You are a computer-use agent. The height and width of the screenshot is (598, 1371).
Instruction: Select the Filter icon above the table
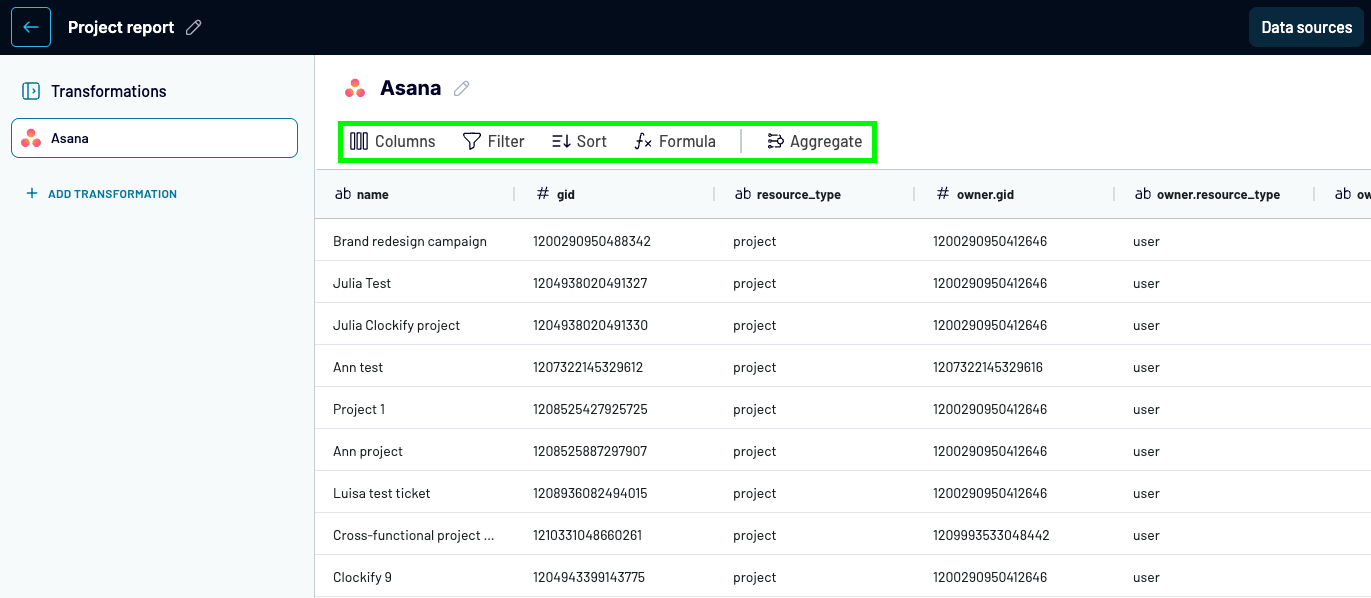pos(471,141)
